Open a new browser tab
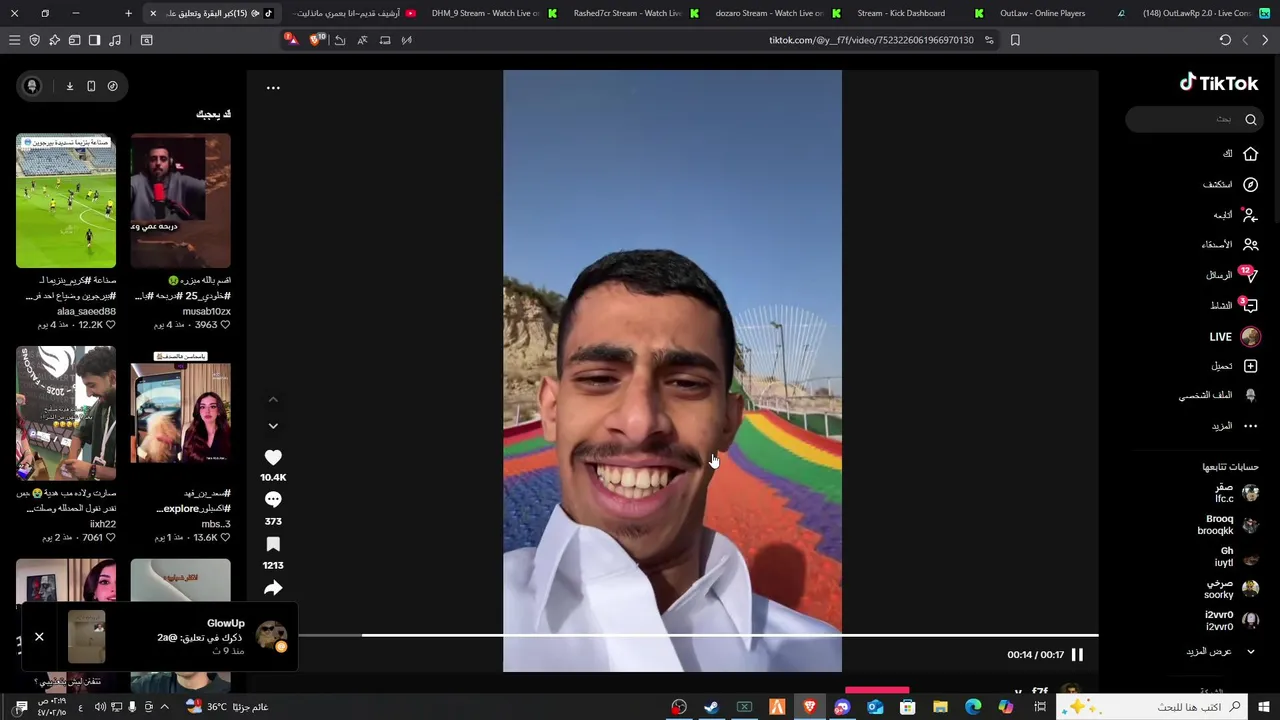 [x=128, y=13]
